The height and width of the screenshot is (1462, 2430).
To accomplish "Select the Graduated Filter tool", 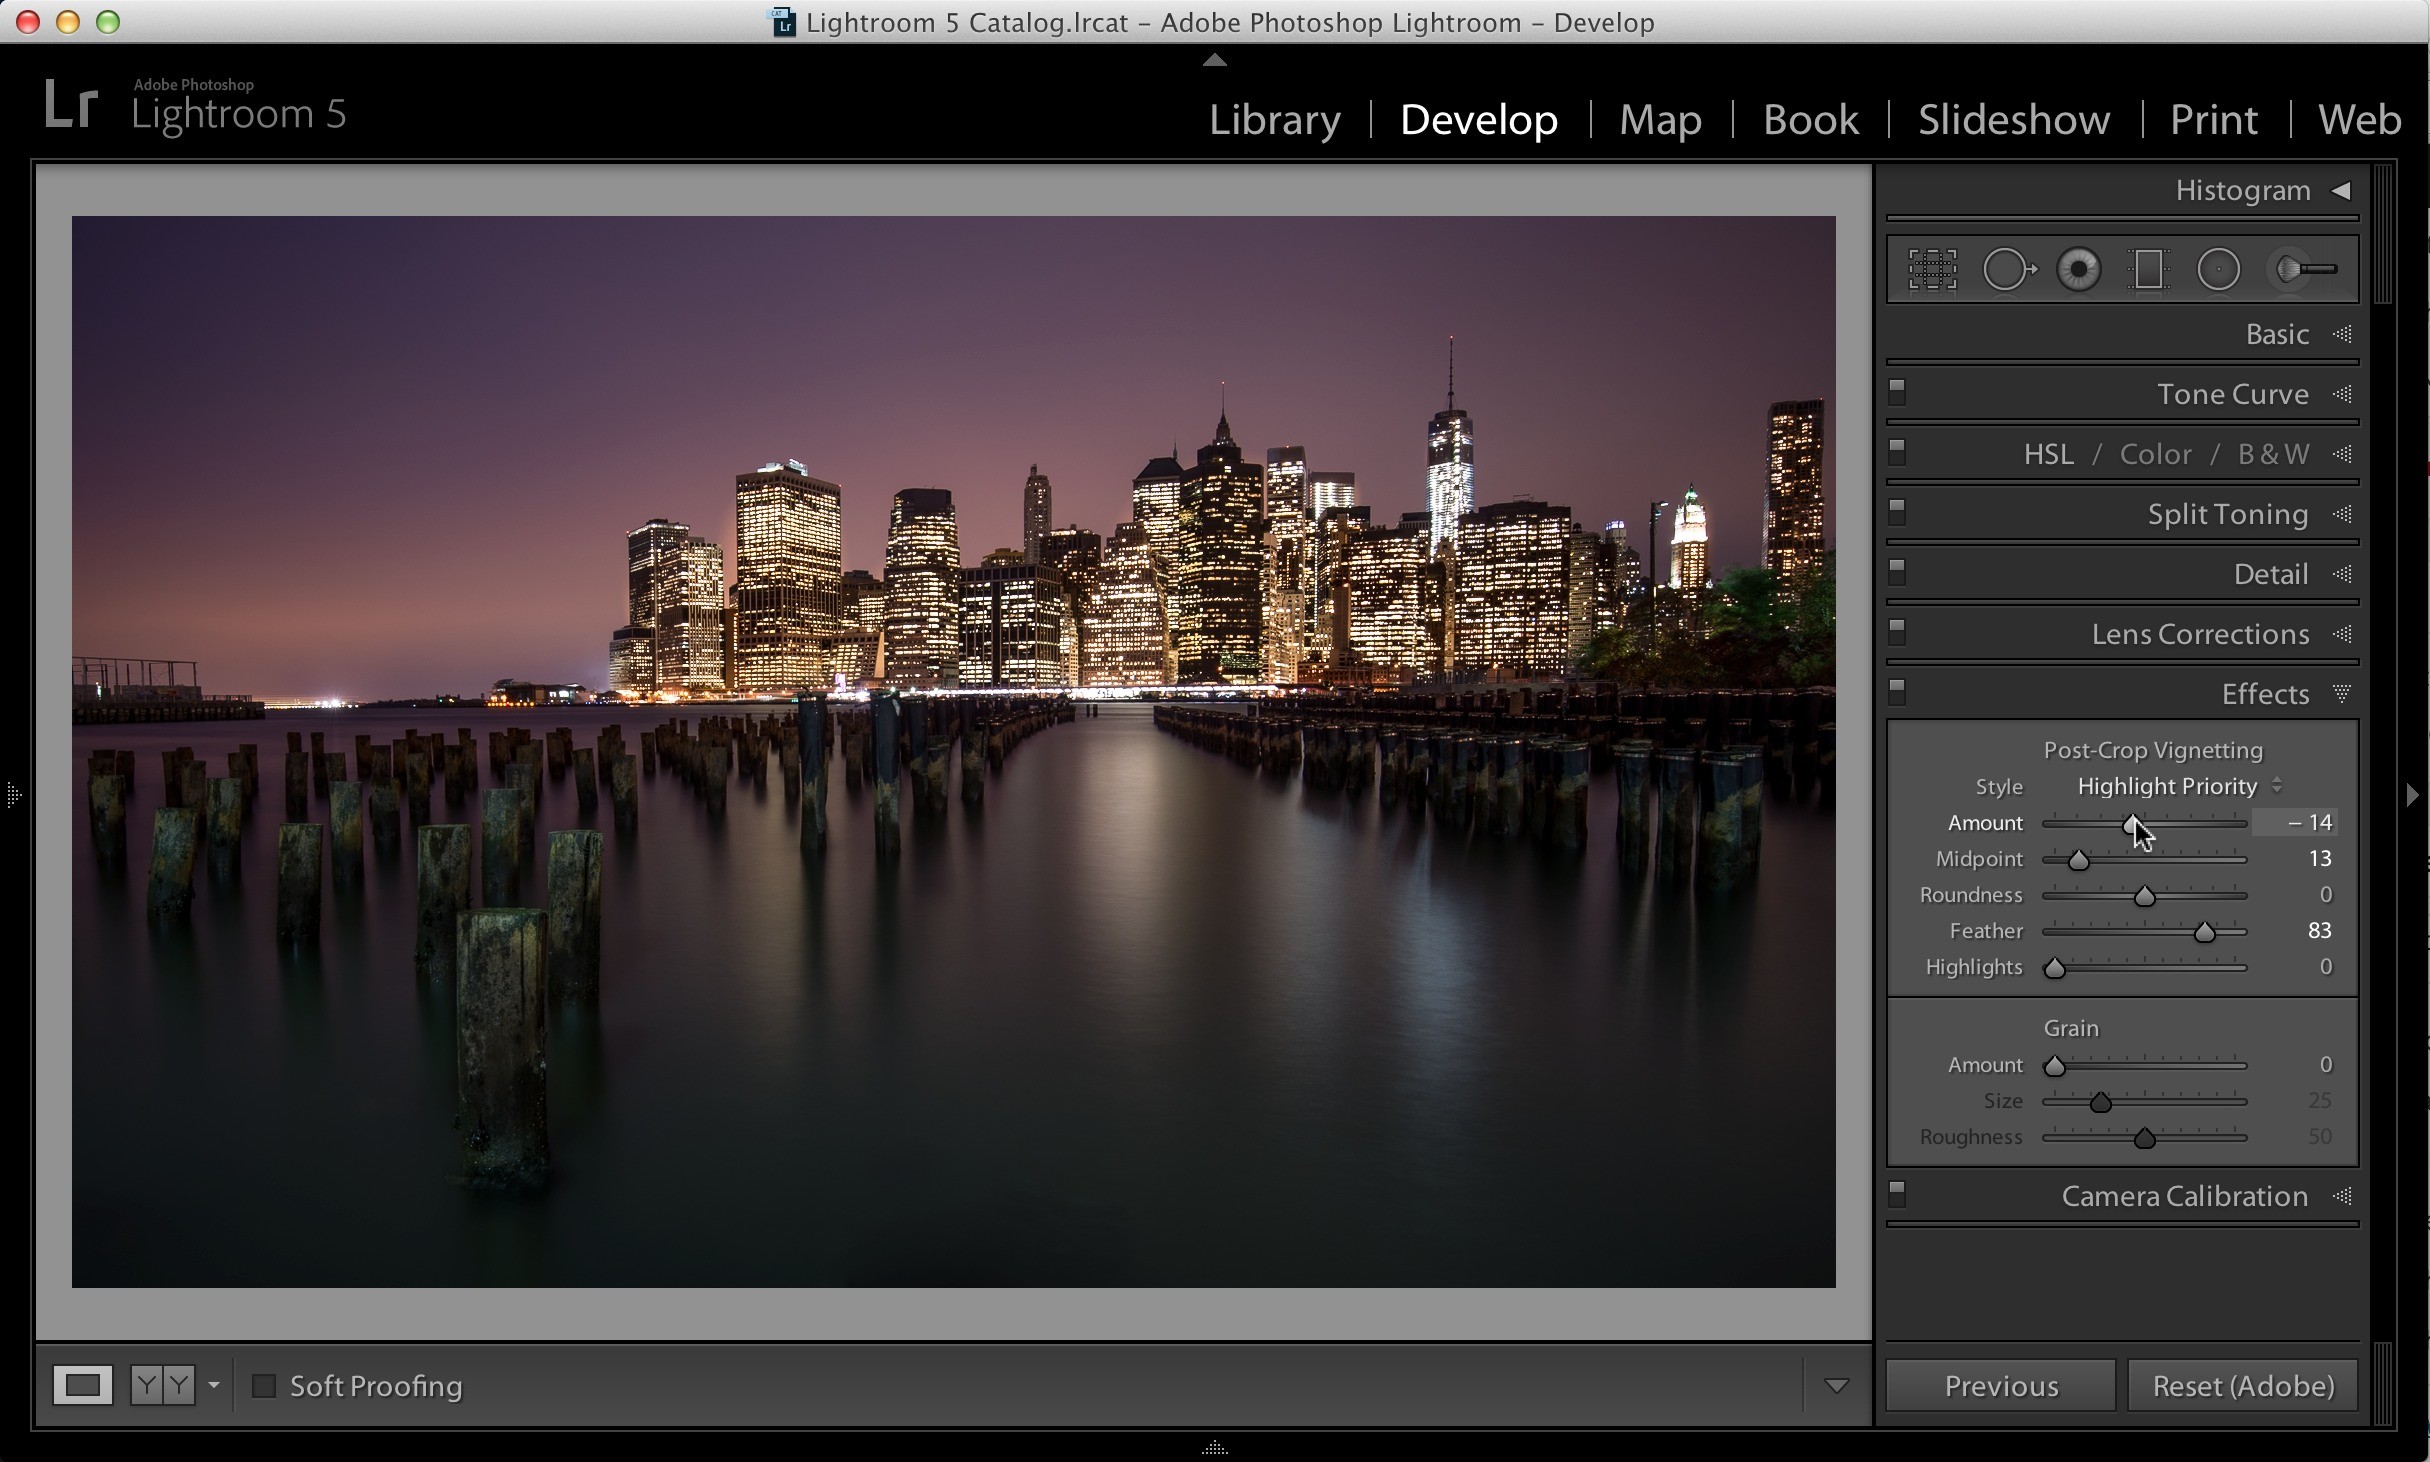I will coord(2148,269).
